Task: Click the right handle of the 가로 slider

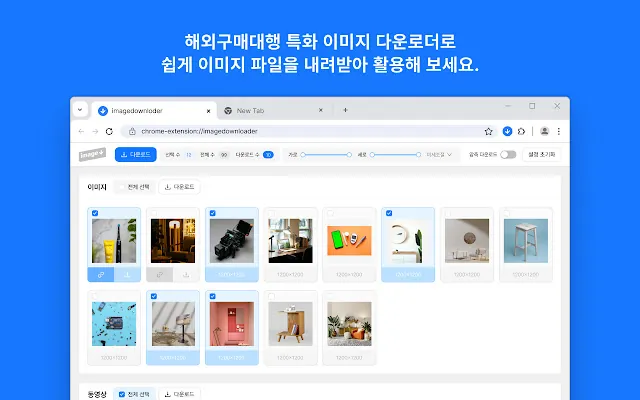Action: pos(349,155)
